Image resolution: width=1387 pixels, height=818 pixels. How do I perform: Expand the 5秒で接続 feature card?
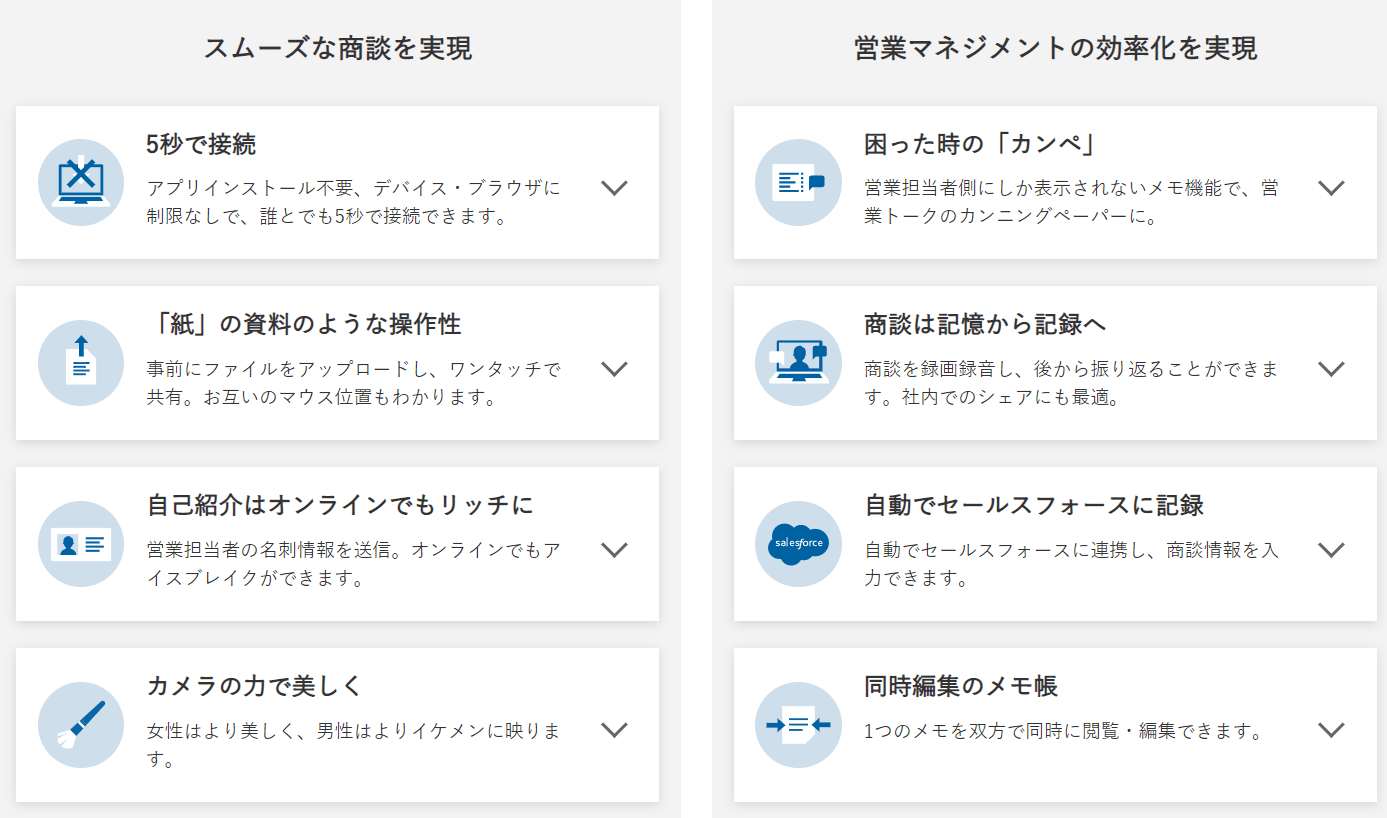click(616, 187)
